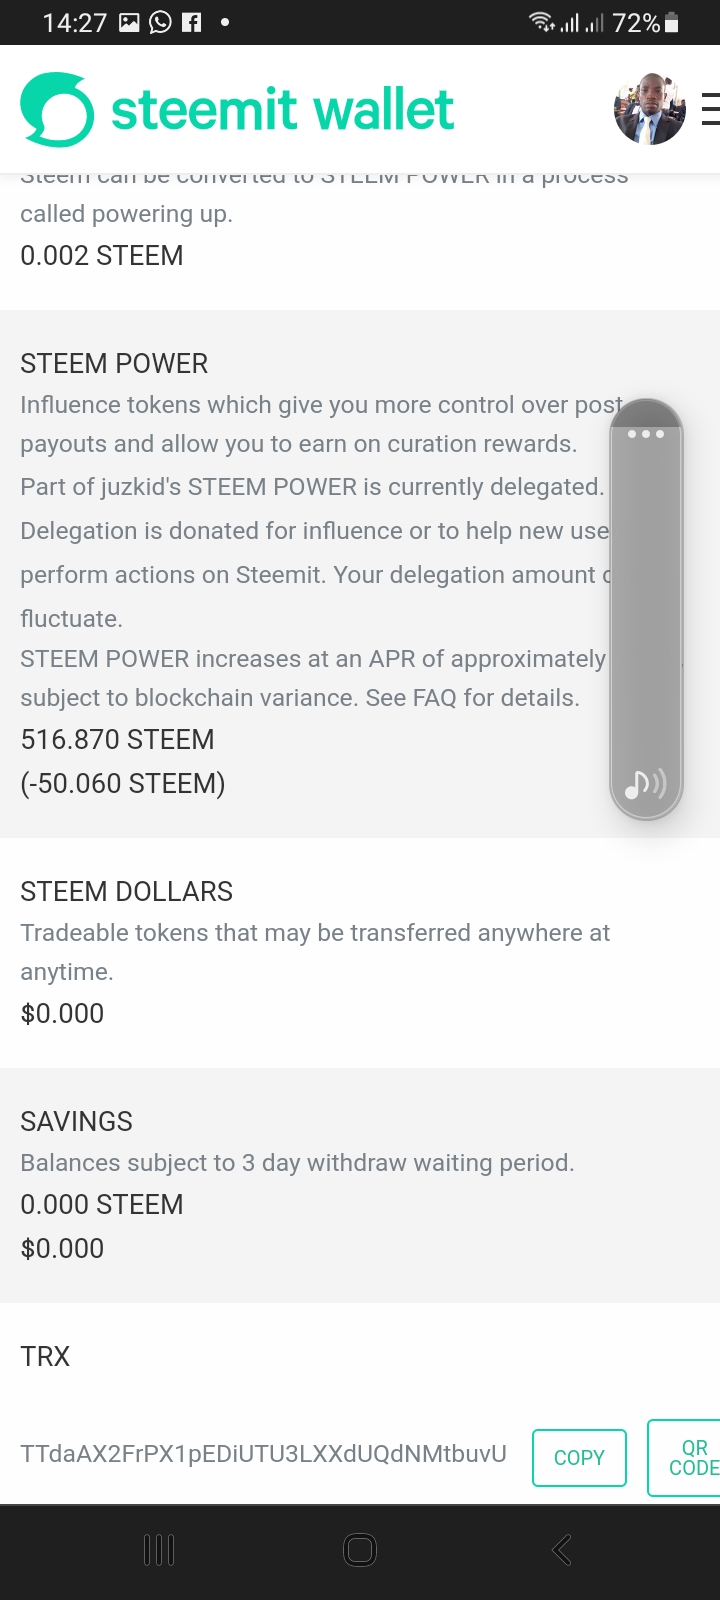Screen dimensions: 720x1600
Task: Tap the WhatsApp notification icon in status bar
Action: point(160,22)
